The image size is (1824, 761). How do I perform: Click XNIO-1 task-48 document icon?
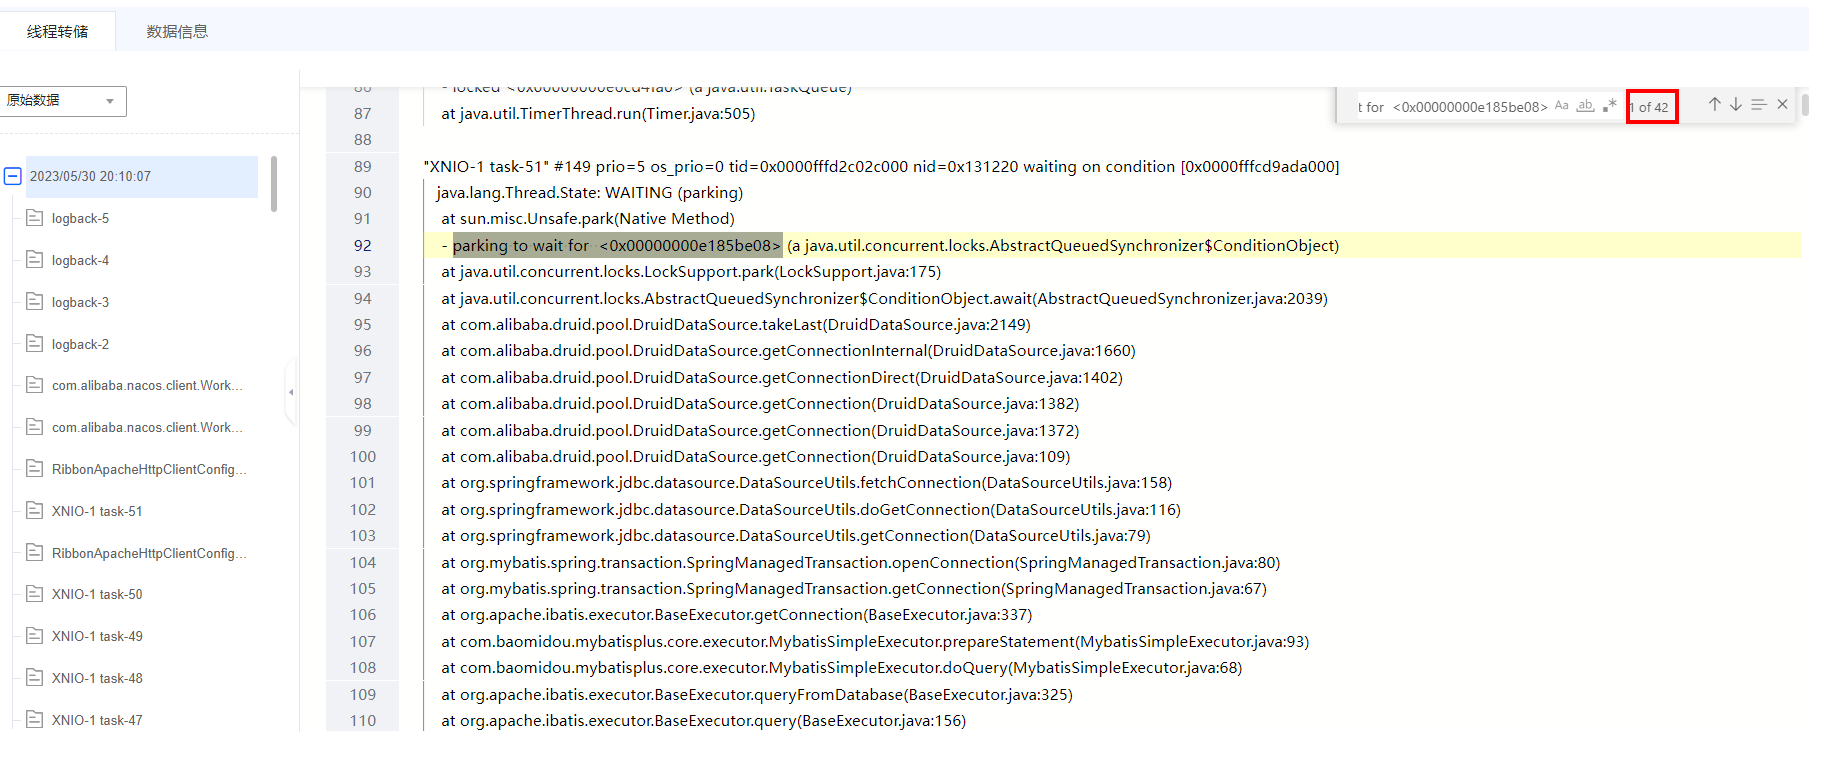click(x=35, y=678)
